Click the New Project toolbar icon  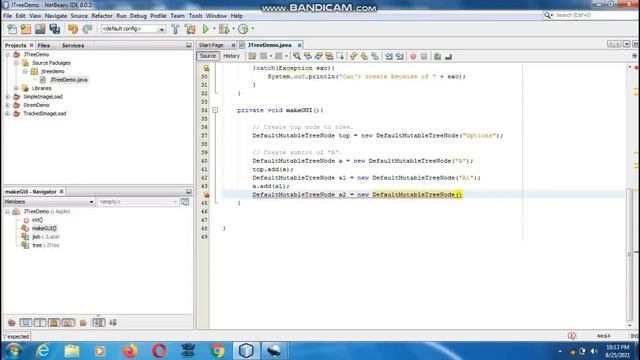click(26, 29)
